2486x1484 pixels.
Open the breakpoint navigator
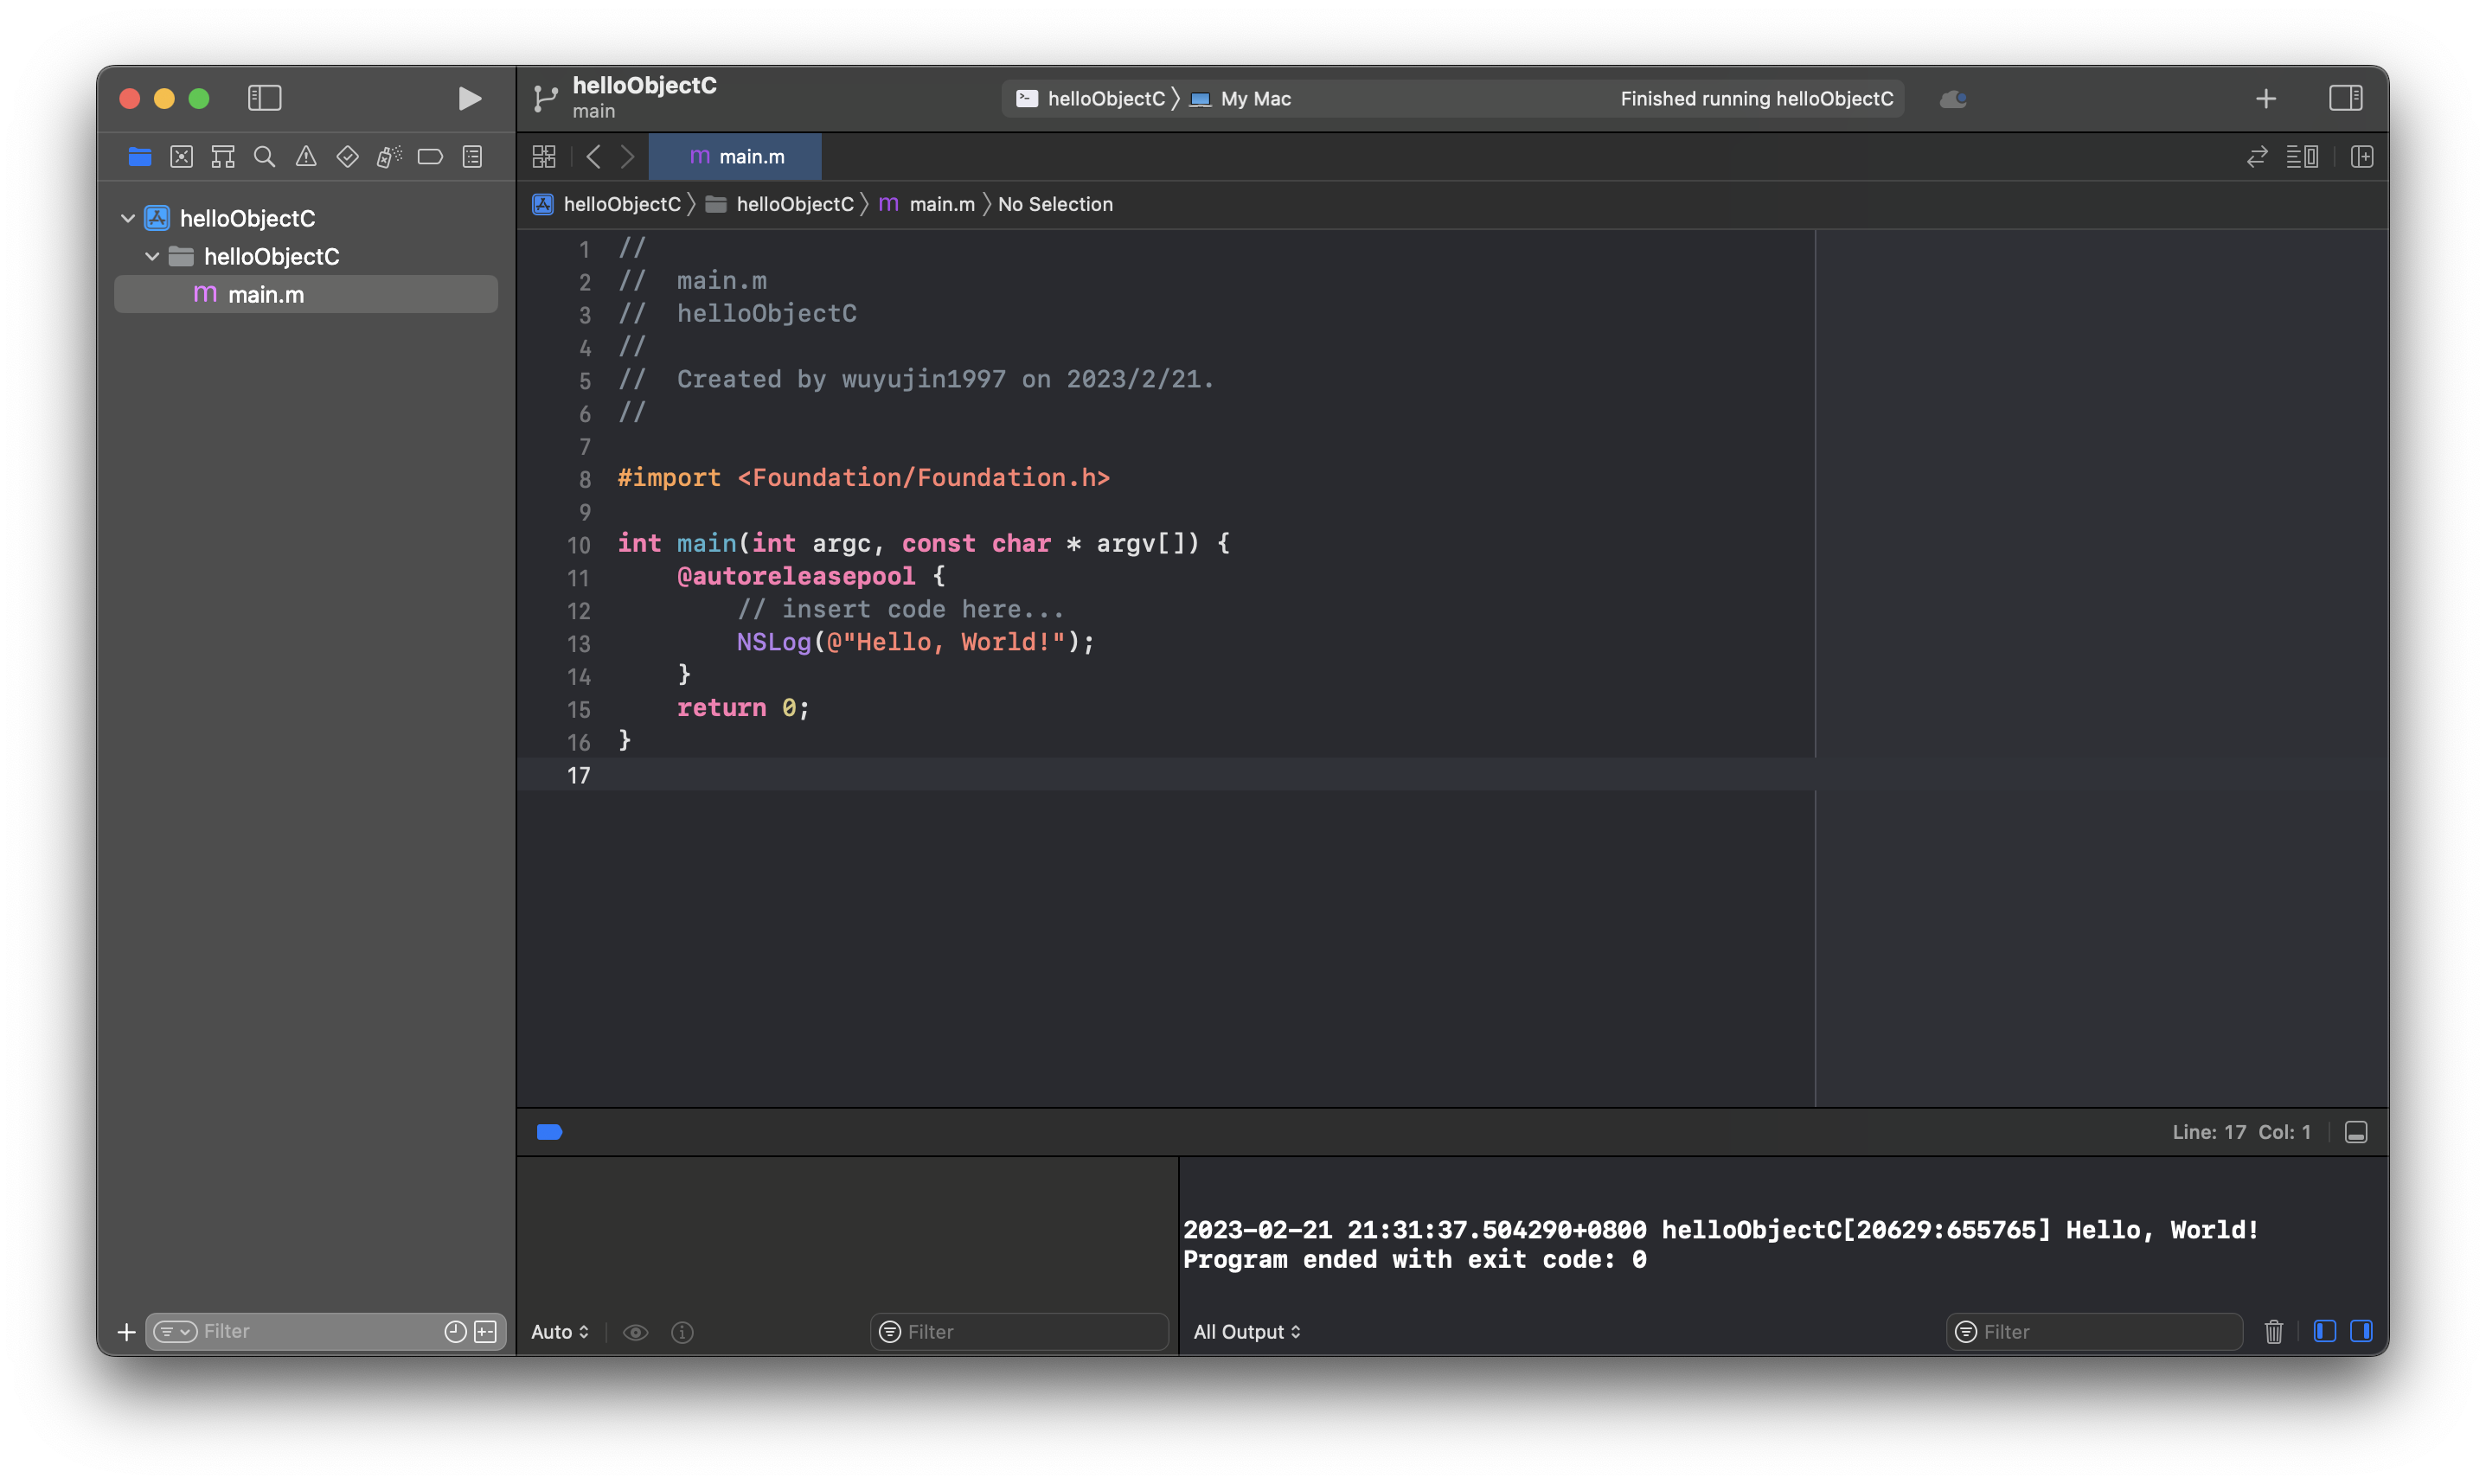430,157
